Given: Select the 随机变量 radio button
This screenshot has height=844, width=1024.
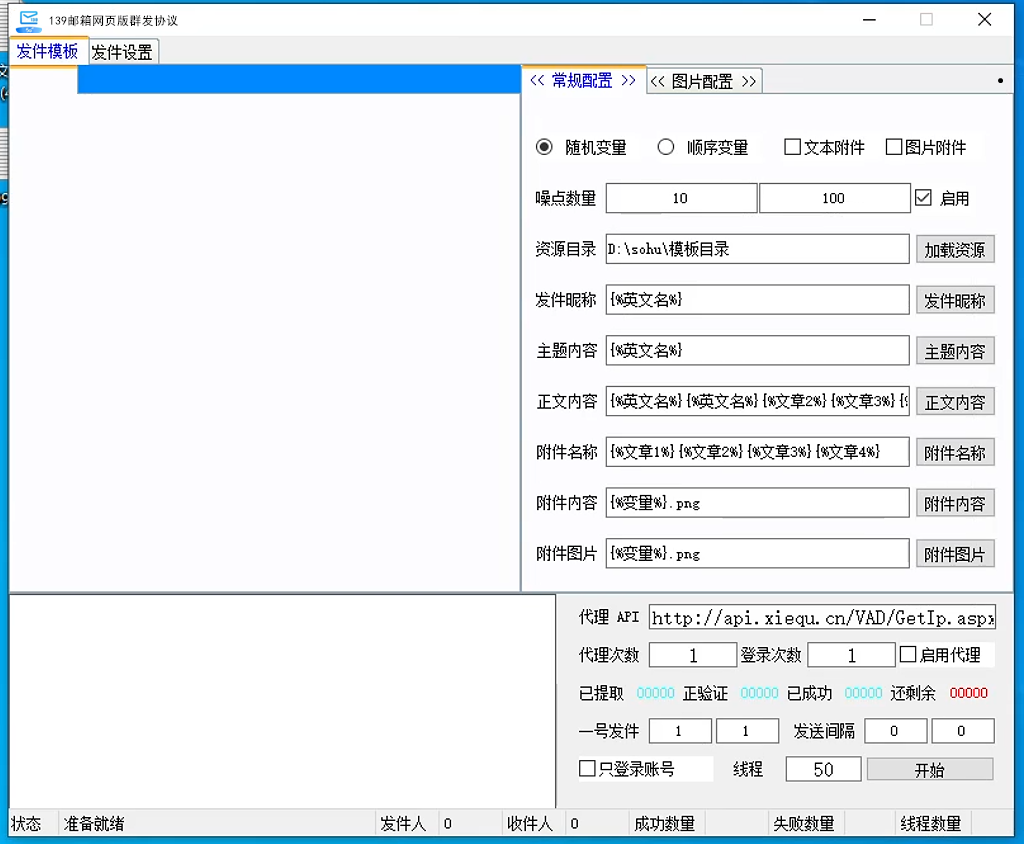Looking at the screenshot, I should 545,147.
